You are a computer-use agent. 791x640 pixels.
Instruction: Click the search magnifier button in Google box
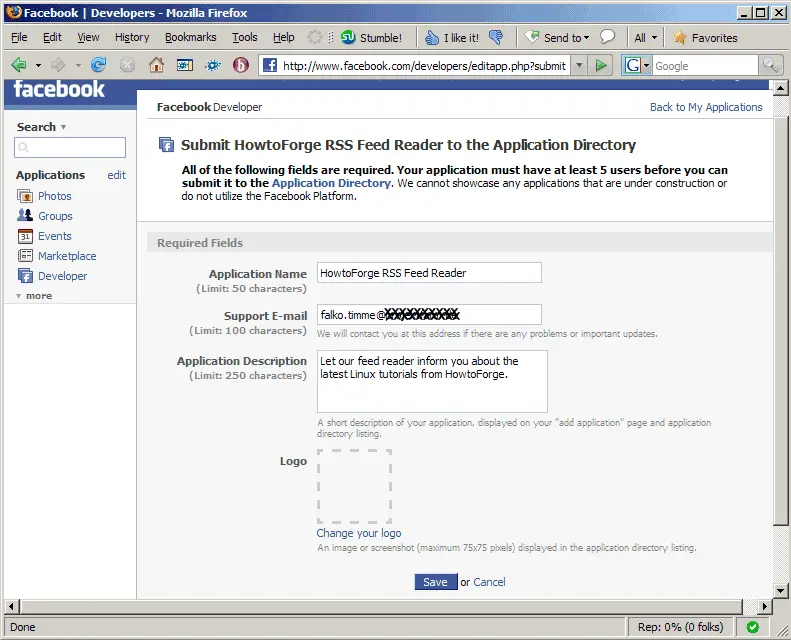point(770,65)
